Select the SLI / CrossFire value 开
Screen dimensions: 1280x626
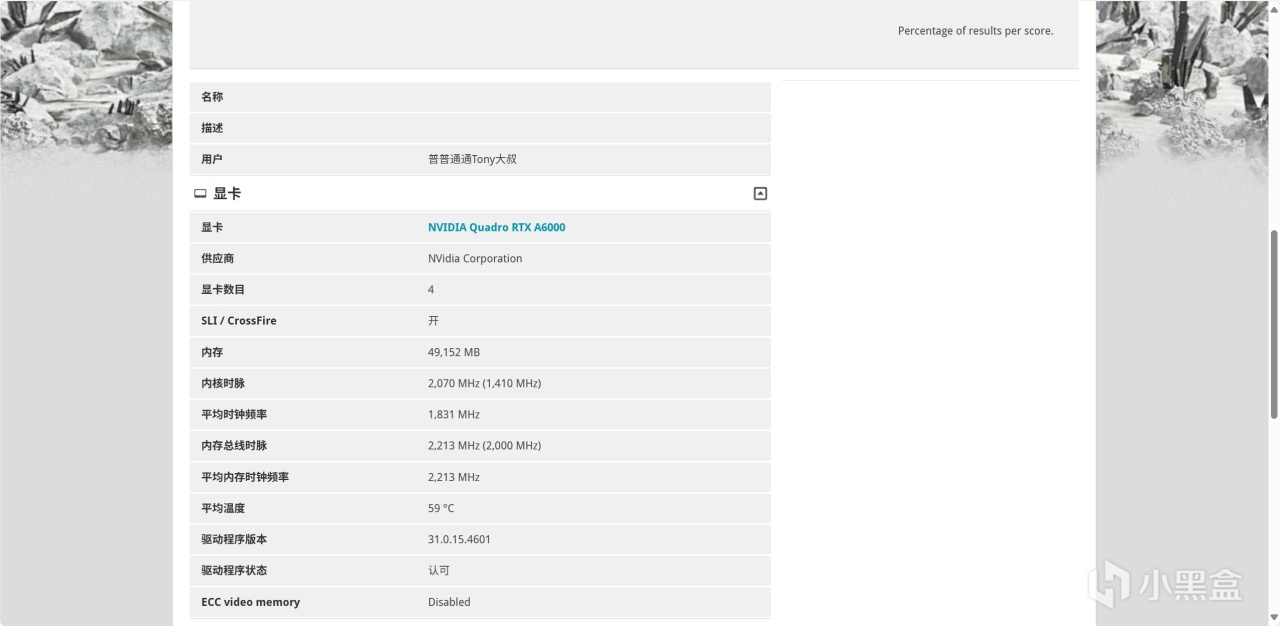[x=433, y=321]
